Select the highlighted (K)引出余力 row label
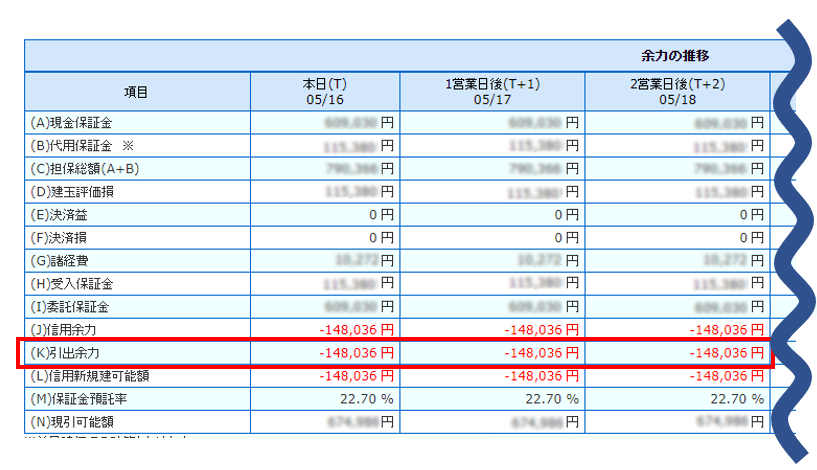This screenshot has height=470, width=817. coord(65,353)
